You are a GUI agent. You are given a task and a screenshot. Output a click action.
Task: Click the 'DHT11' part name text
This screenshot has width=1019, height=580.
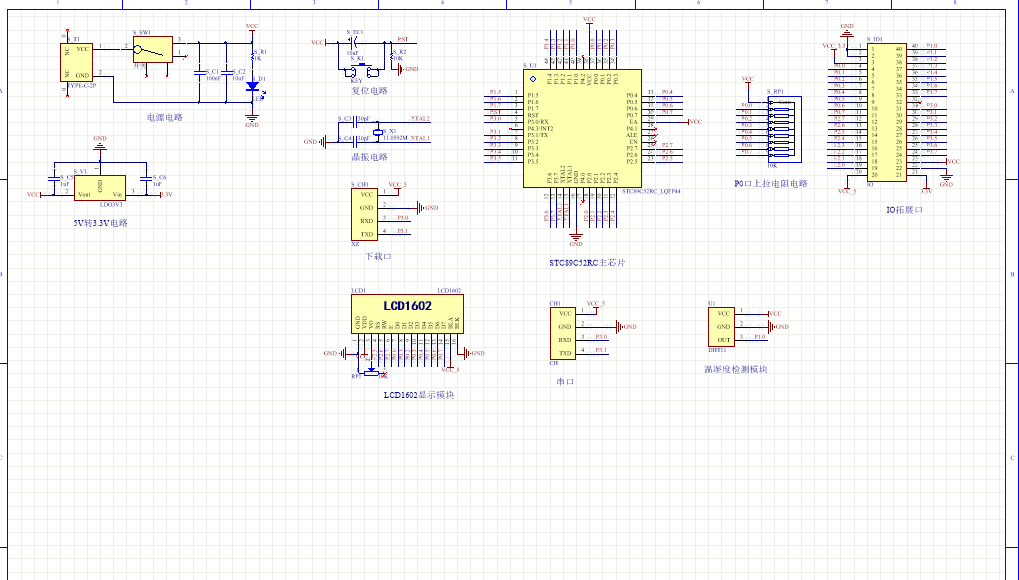pos(717,350)
